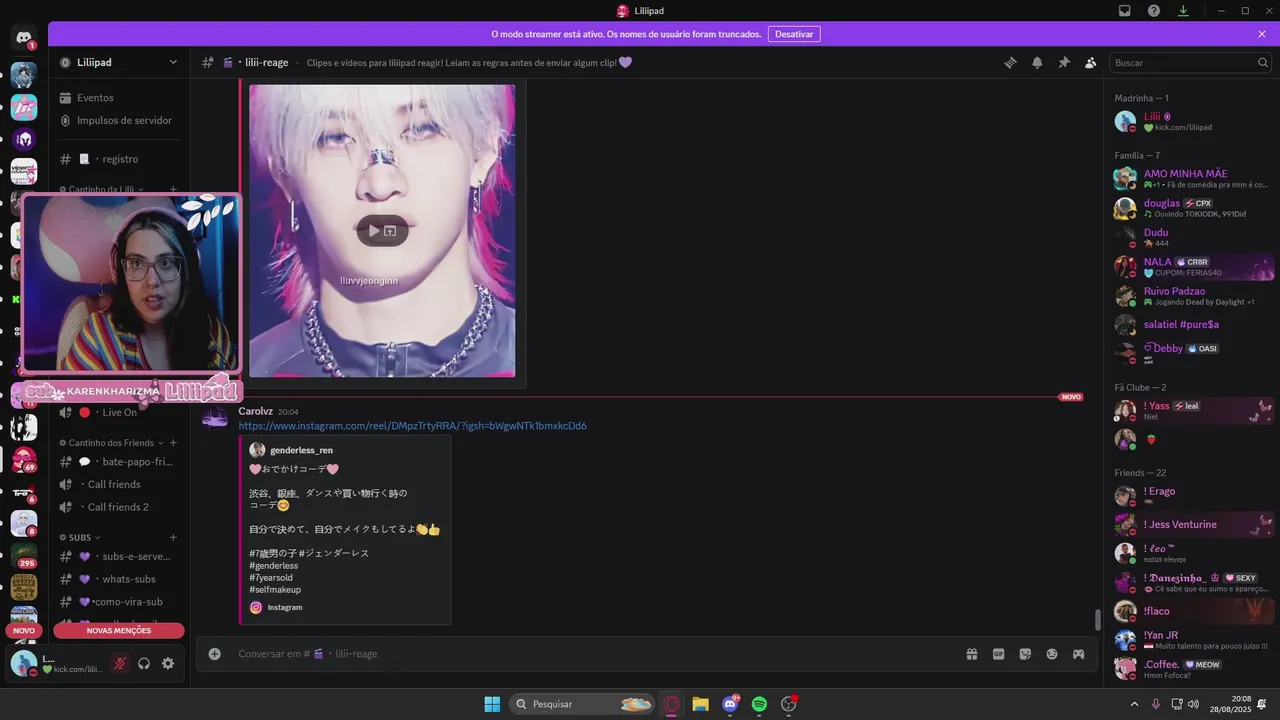Open the inbox icon in title bar

point(1125,10)
